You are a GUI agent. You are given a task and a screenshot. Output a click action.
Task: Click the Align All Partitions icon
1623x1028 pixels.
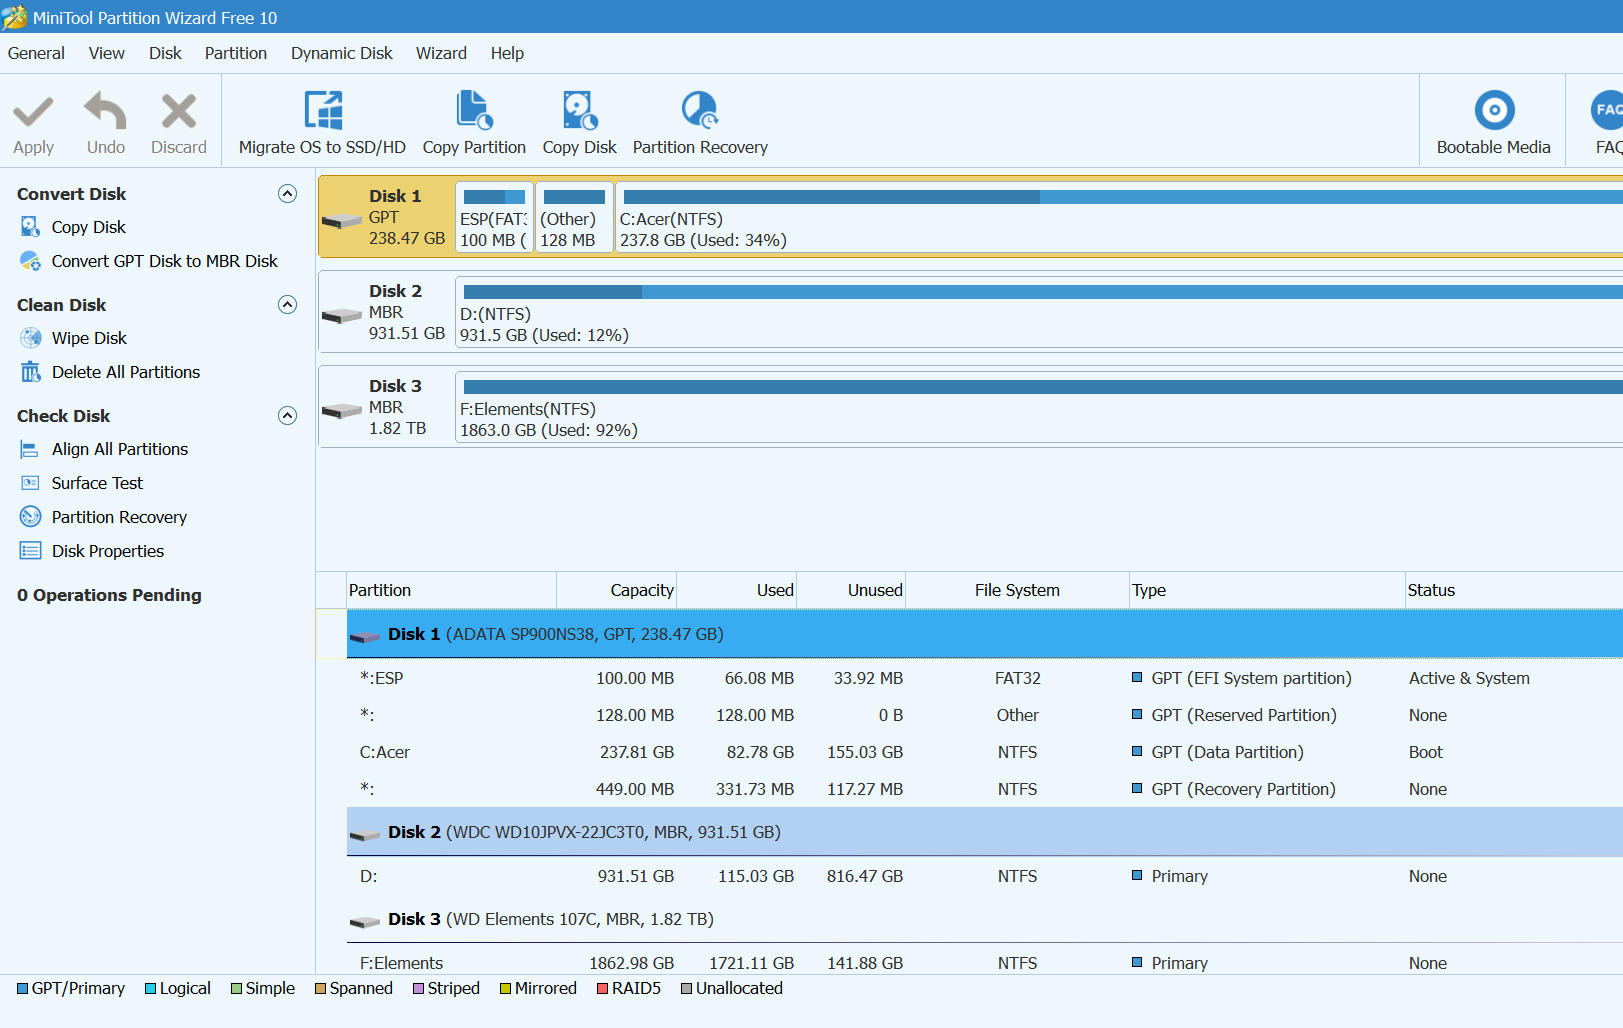pos(31,449)
